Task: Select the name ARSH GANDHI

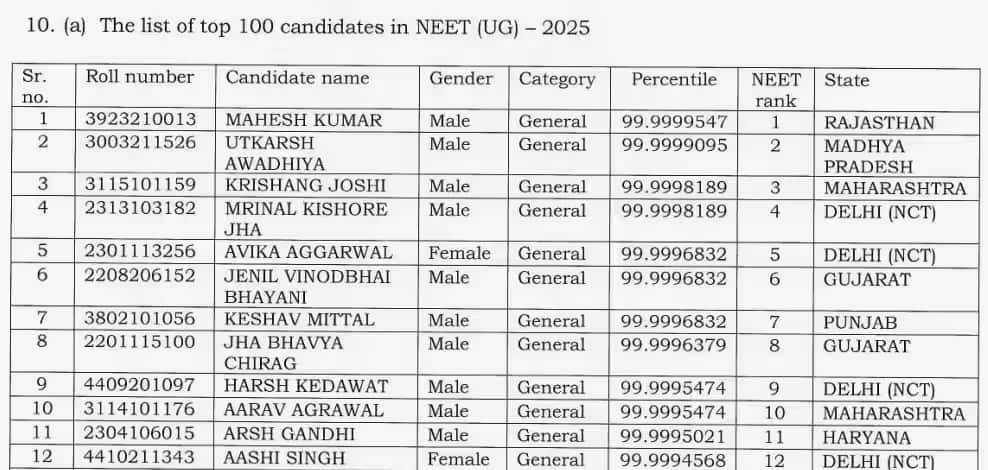Action: coord(289,434)
